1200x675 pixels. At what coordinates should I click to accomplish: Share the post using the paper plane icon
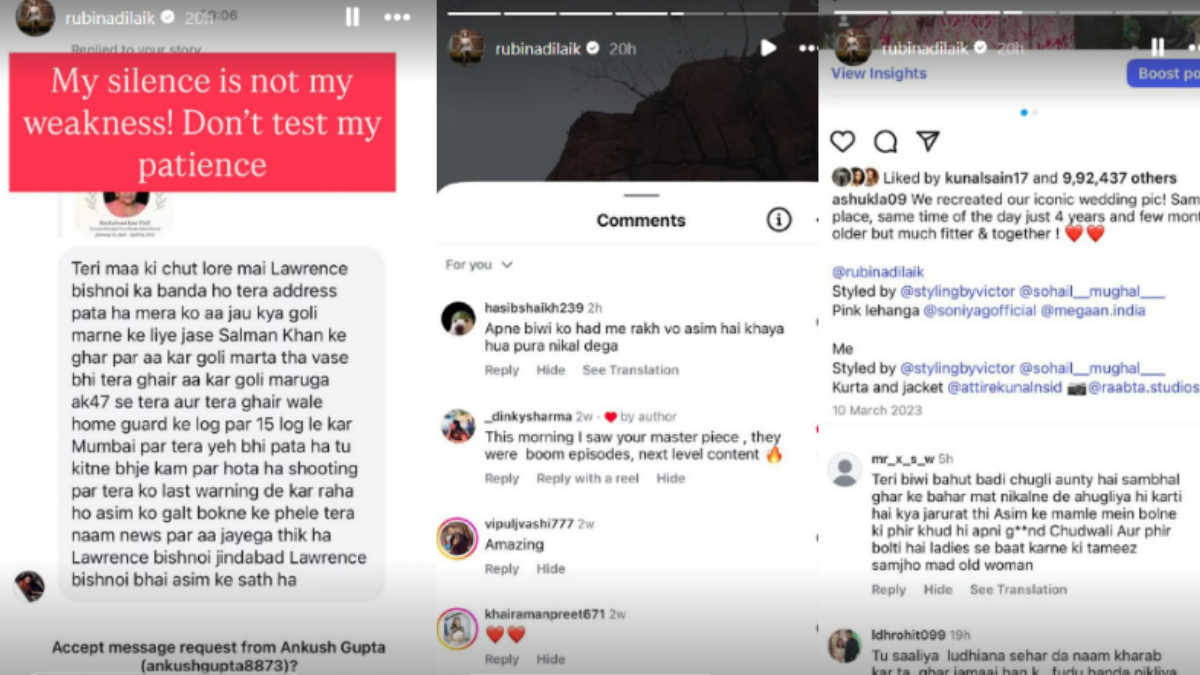(928, 142)
